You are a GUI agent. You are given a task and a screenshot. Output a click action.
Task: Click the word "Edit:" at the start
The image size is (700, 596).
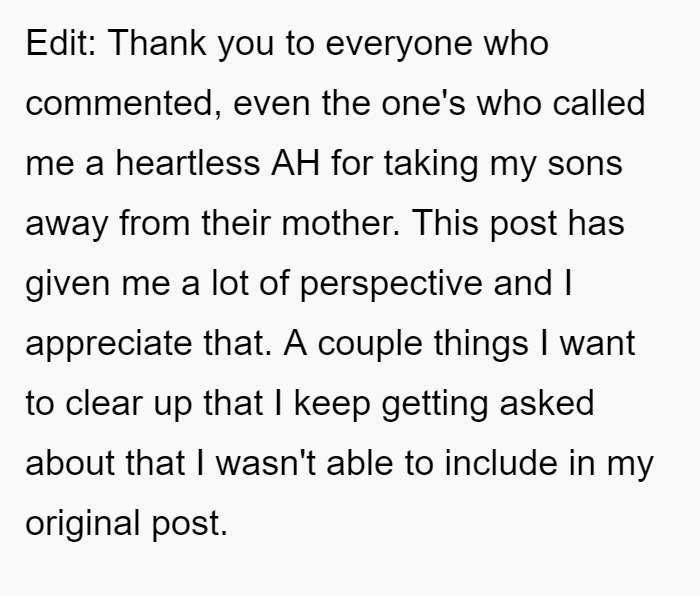tap(61, 43)
